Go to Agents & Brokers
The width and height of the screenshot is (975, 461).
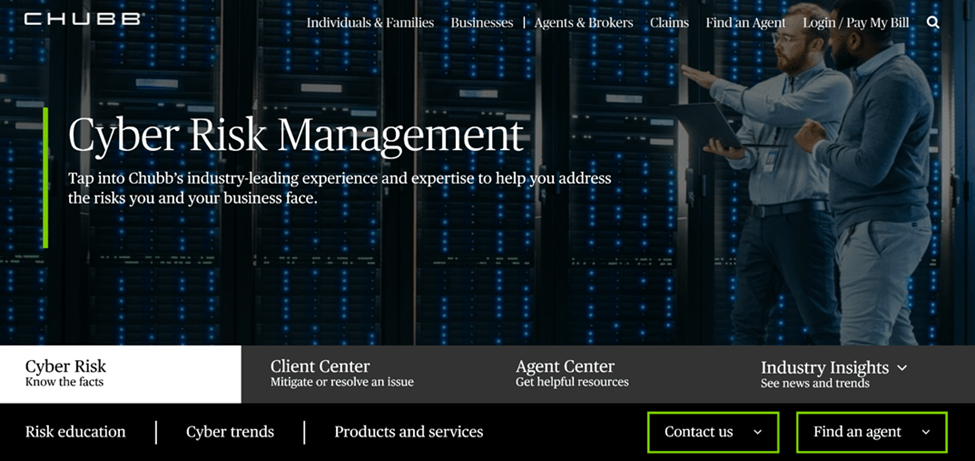click(x=583, y=23)
